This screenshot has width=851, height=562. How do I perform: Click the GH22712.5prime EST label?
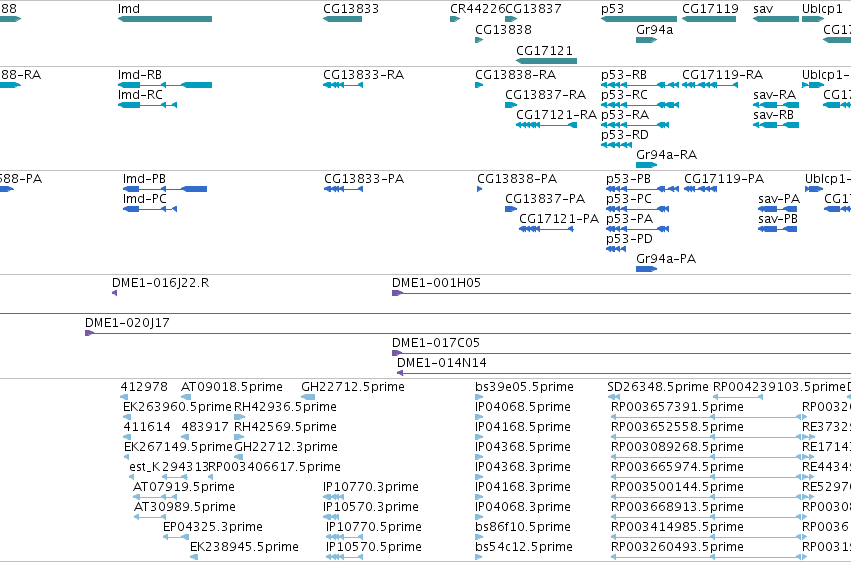point(353,387)
